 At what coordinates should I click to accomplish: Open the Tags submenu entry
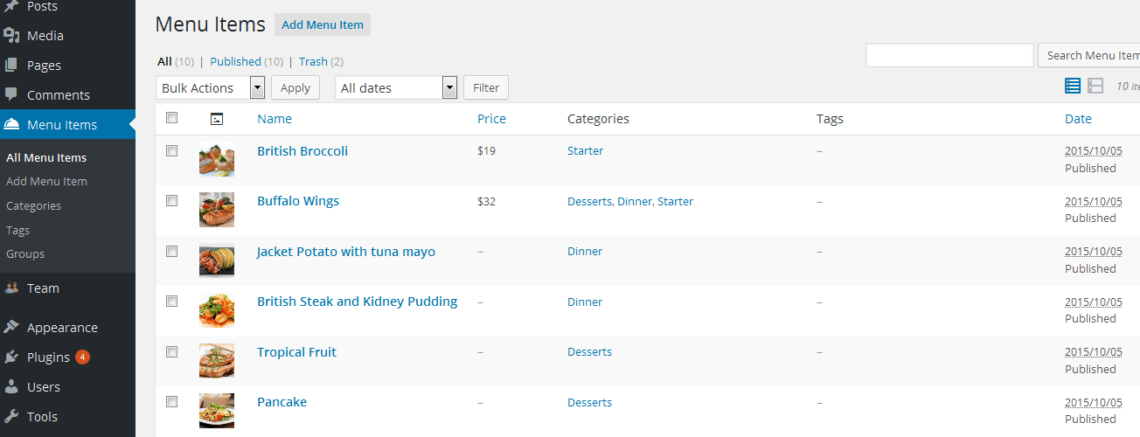(x=17, y=230)
